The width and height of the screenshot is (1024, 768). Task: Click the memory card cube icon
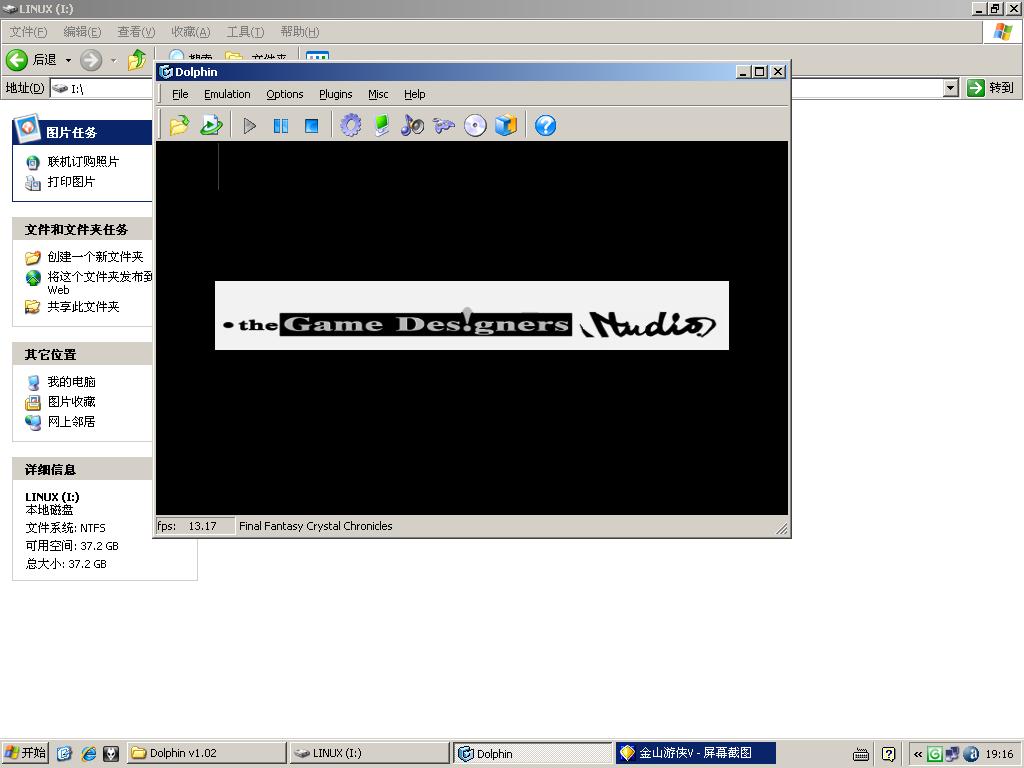point(505,125)
